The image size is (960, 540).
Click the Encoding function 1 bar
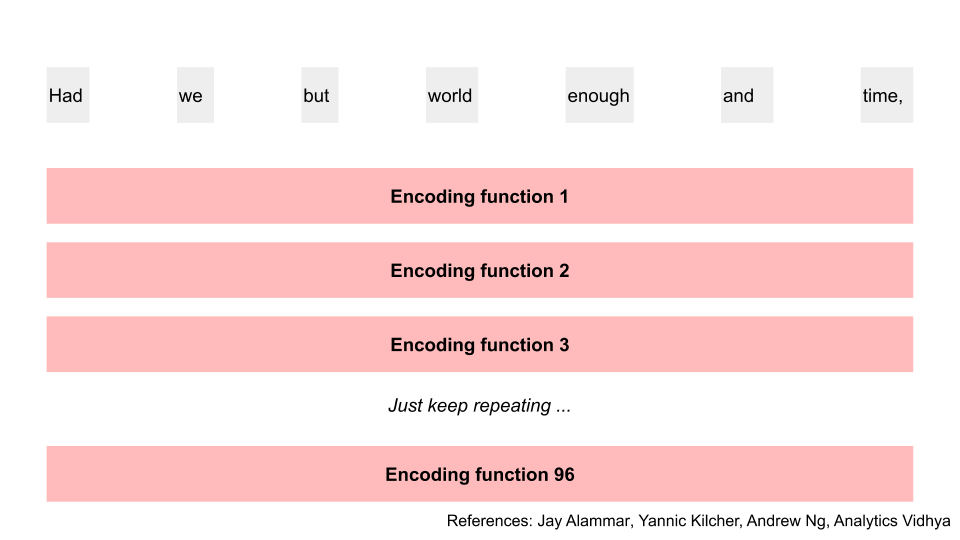point(479,196)
